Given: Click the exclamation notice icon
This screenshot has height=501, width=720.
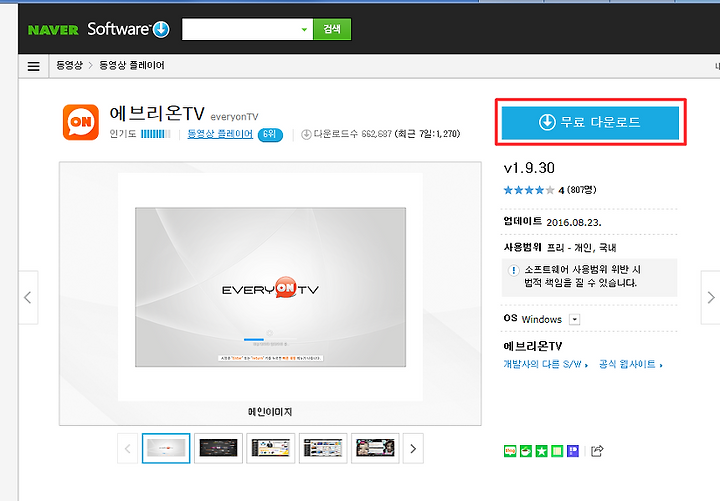Looking at the screenshot, I should pos(513,270).
